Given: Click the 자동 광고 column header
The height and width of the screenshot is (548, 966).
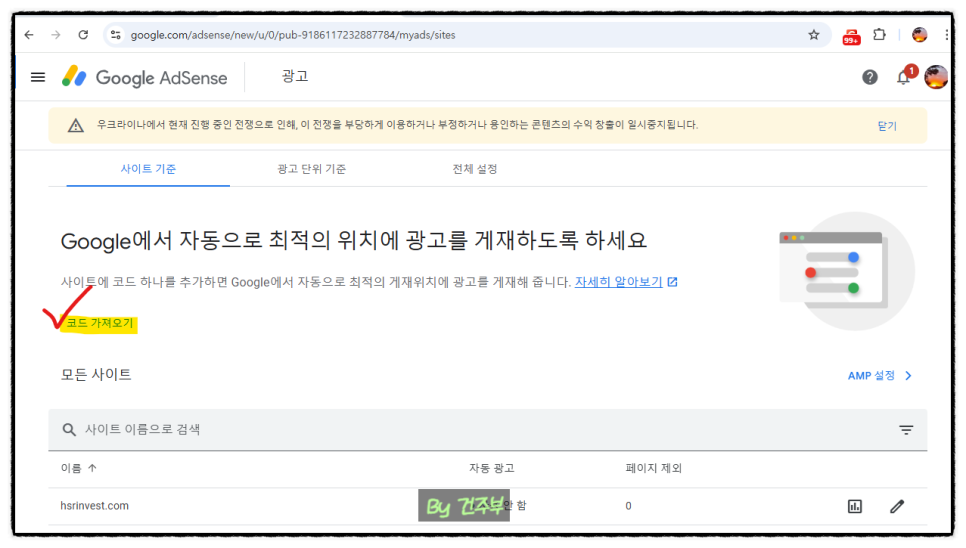Looking at the screenshot, I should click(492, 468).
